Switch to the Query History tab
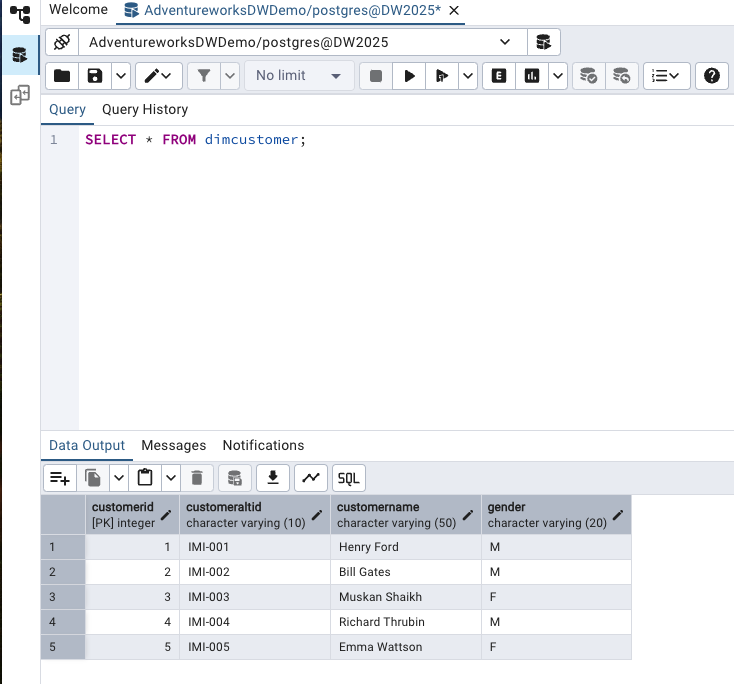 [x=145, y=110]
